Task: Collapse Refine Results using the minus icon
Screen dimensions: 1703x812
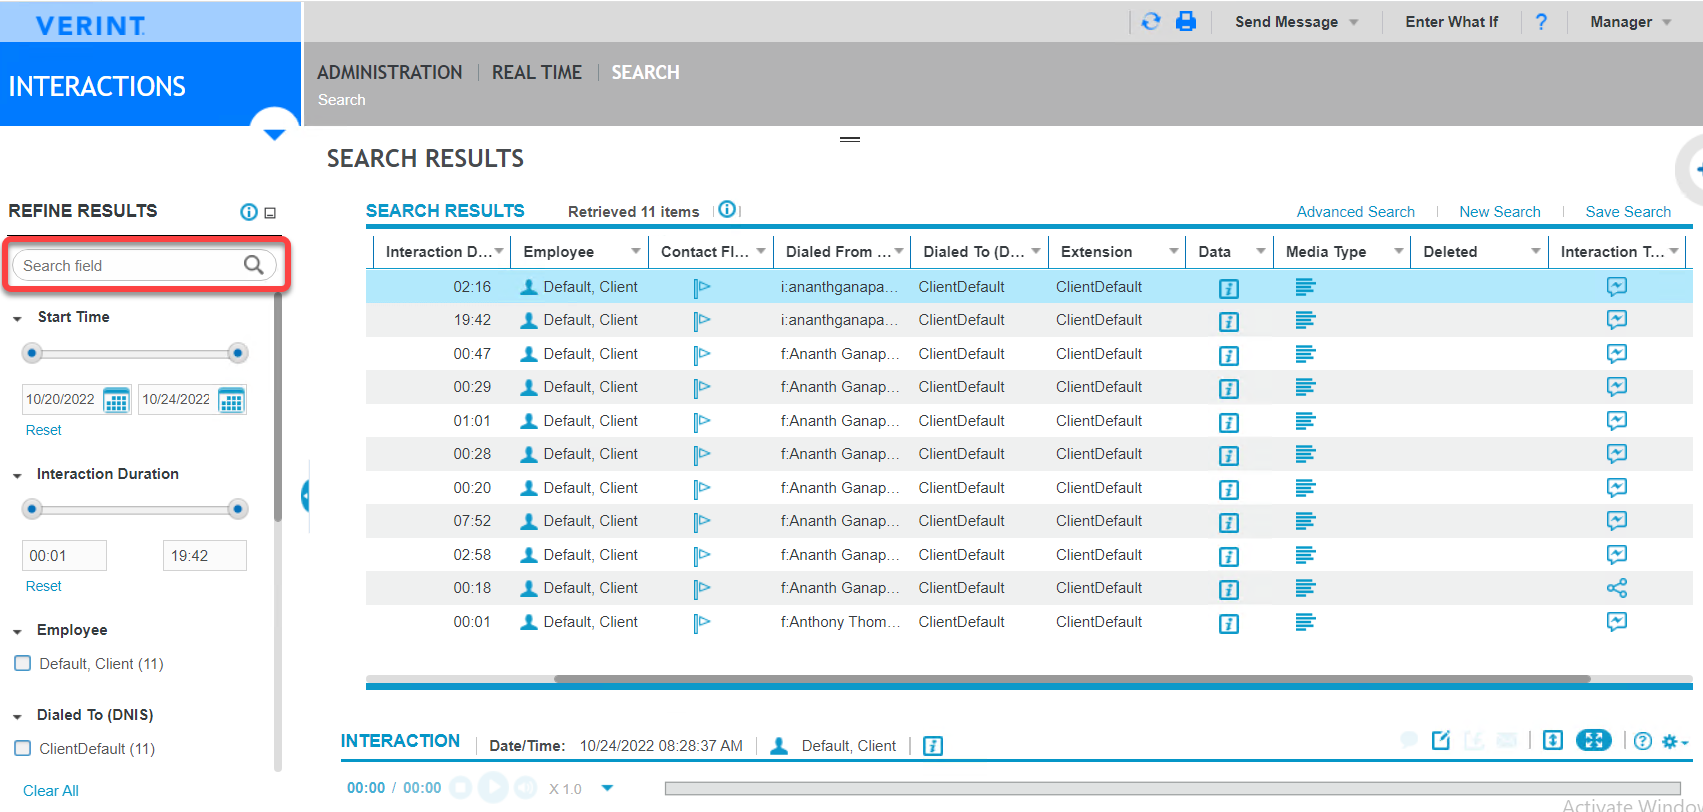Action: (270, 213)
